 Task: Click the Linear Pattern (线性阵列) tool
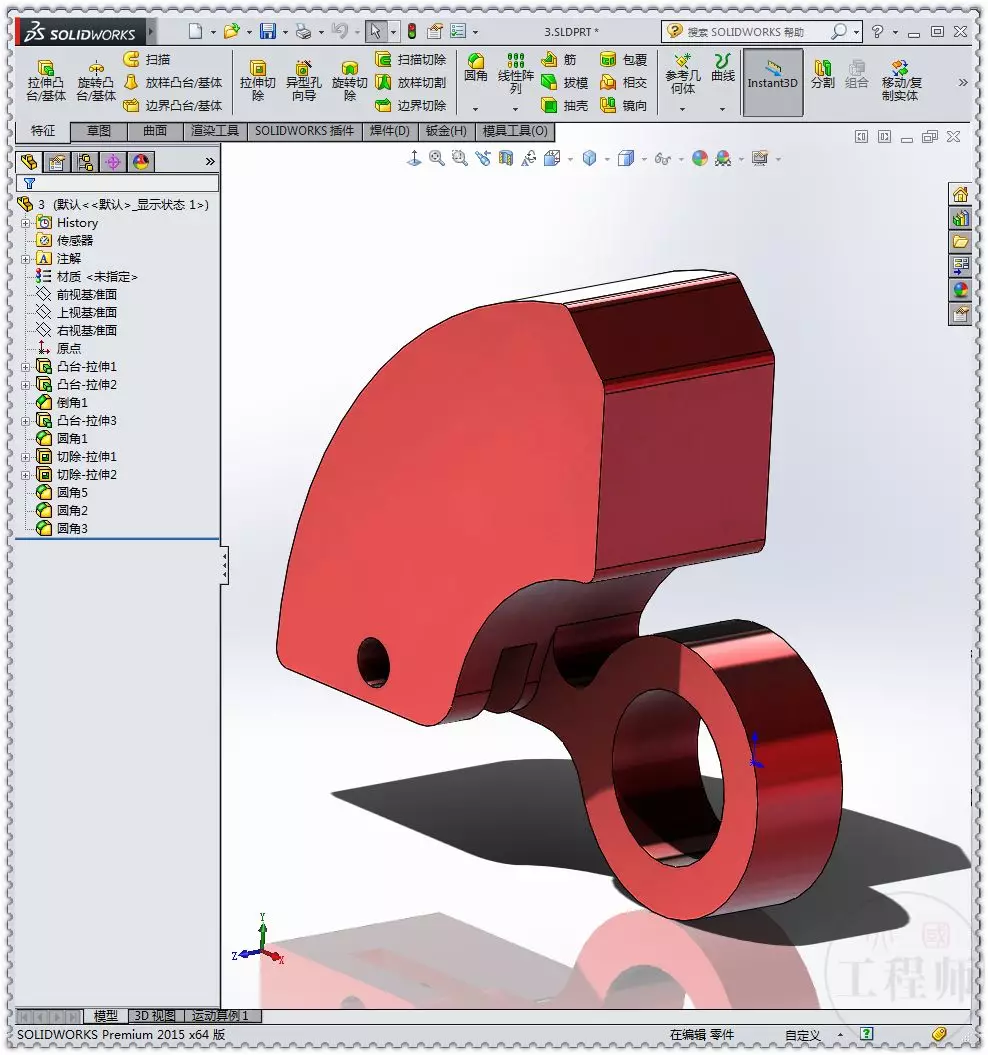(516, 74)
